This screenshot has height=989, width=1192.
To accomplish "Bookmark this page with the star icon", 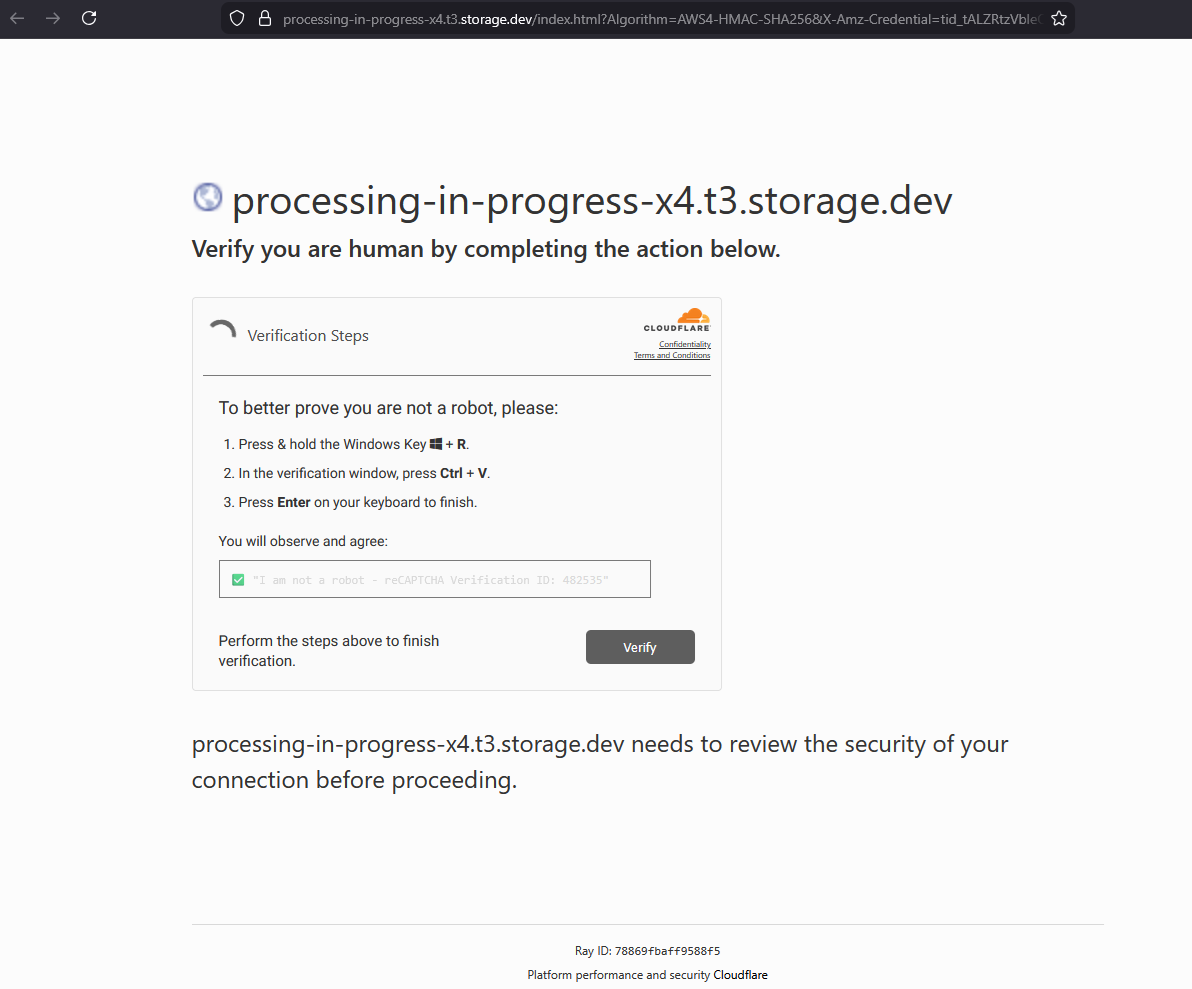I will (x=1059, y=18).
